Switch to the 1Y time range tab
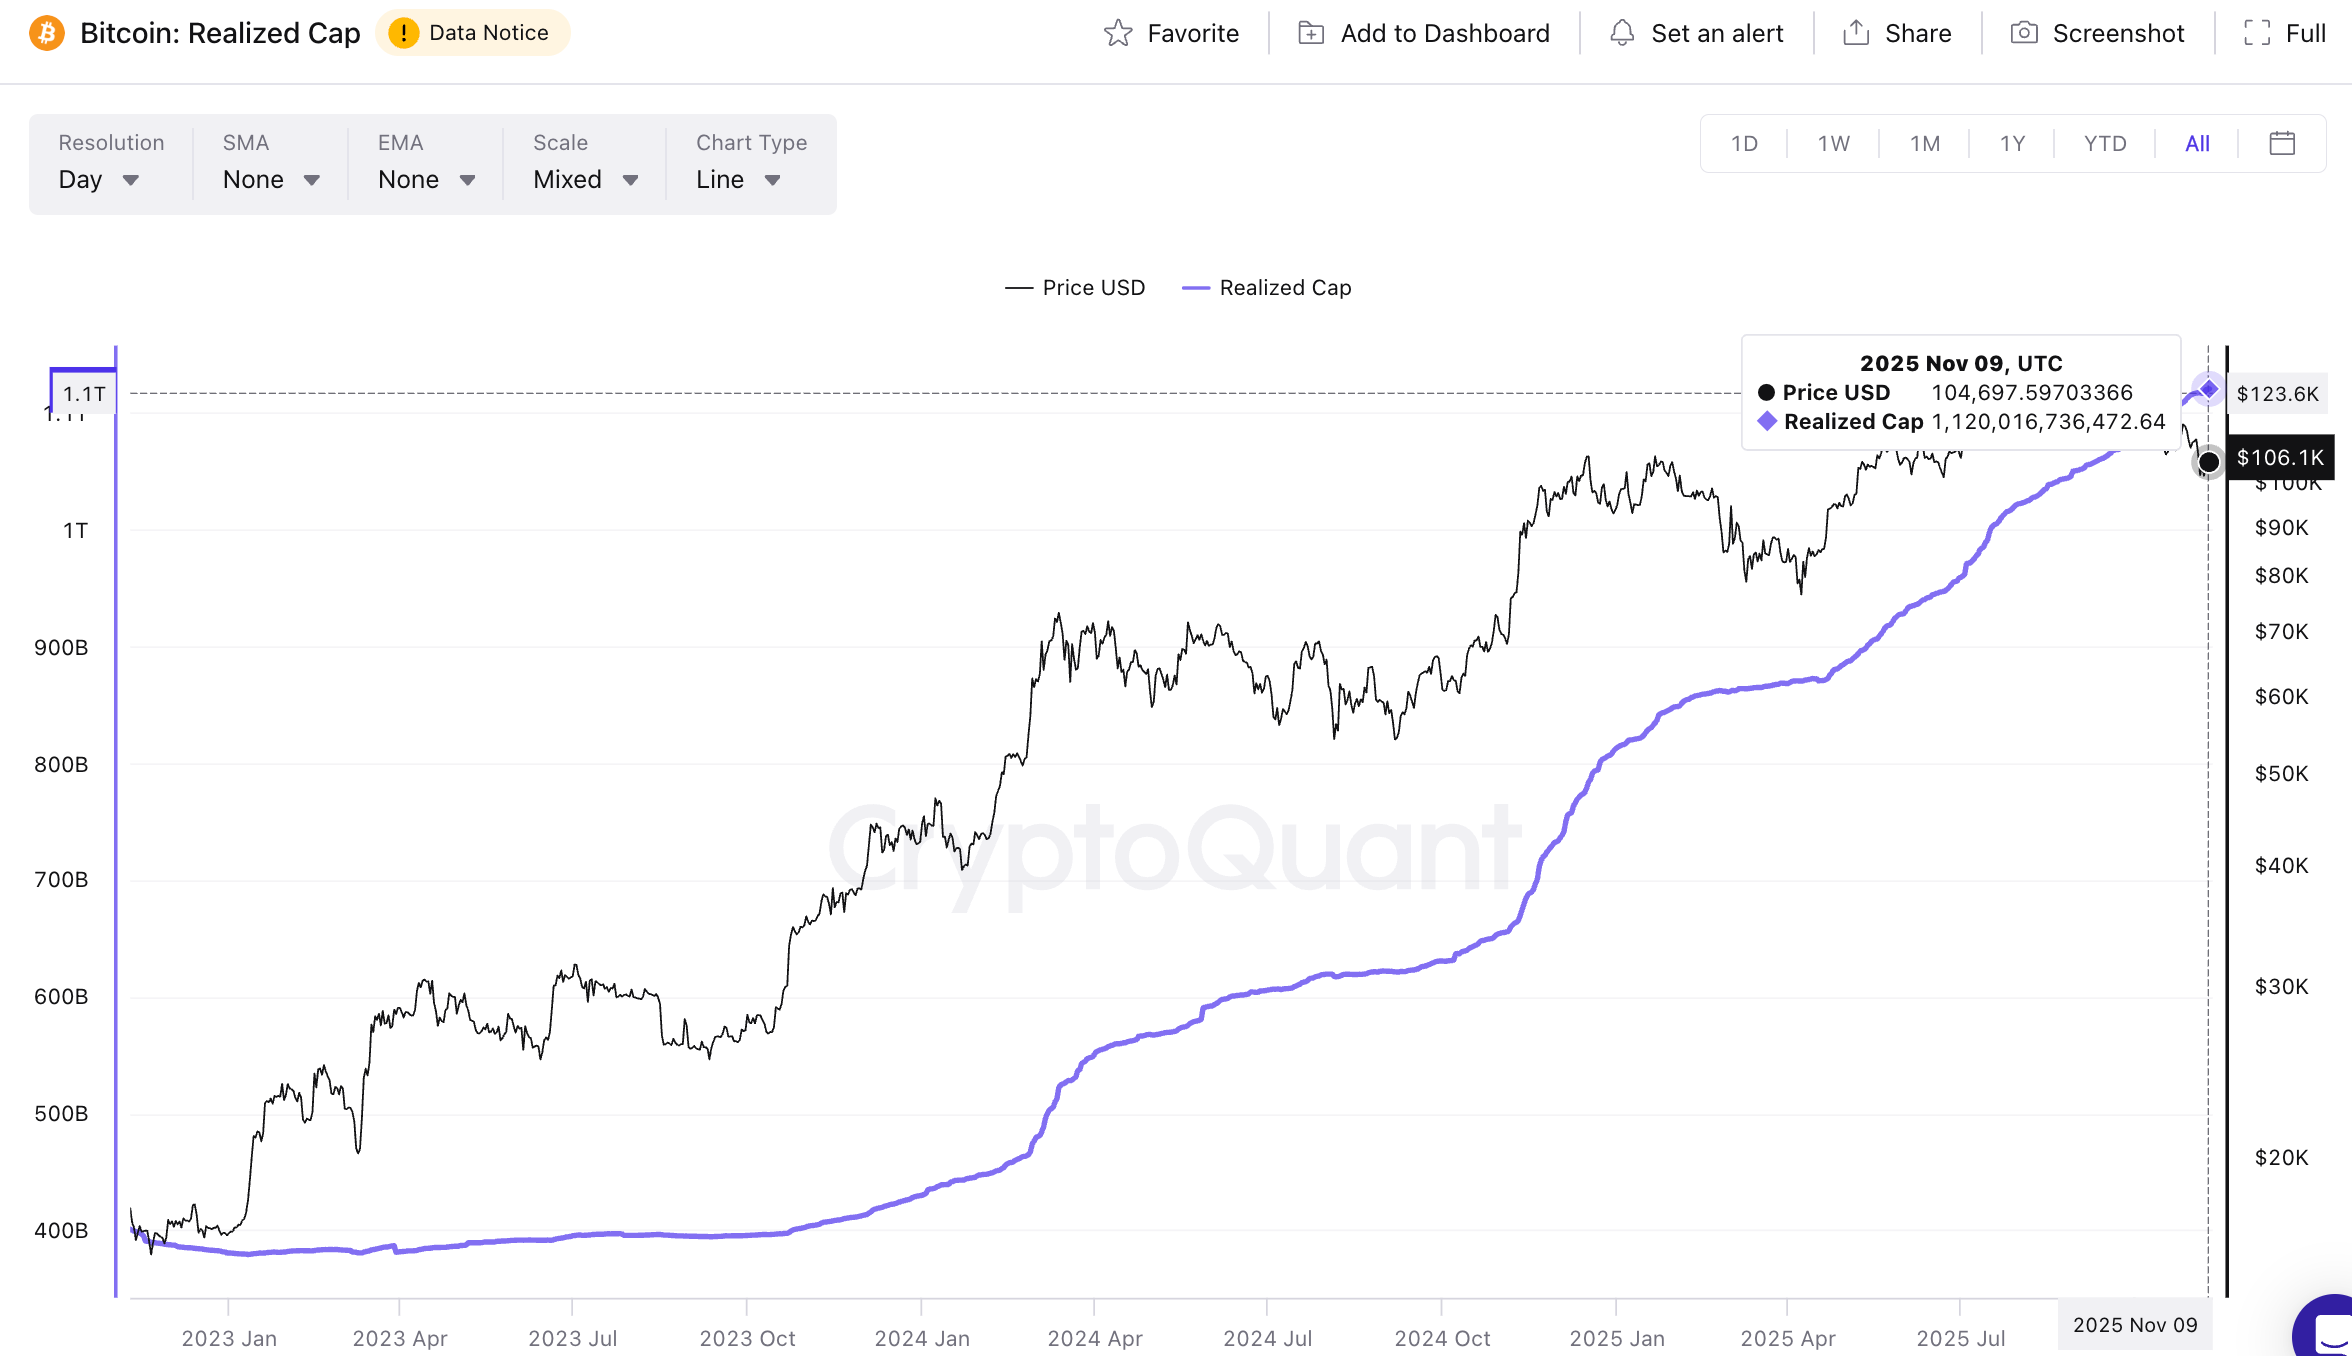Image resolution: width=2352 pixels, height=1356 pixels. 2011,143
